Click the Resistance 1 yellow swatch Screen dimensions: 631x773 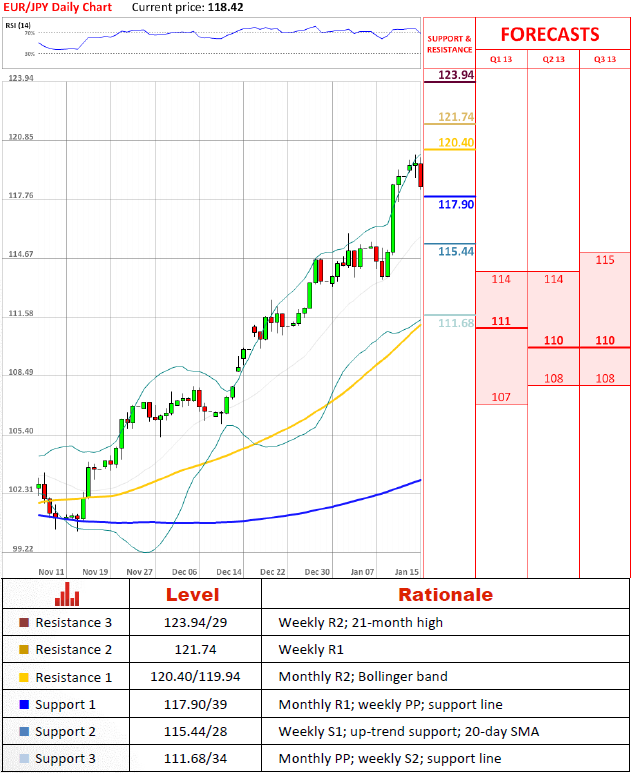[x=24, y=677]
